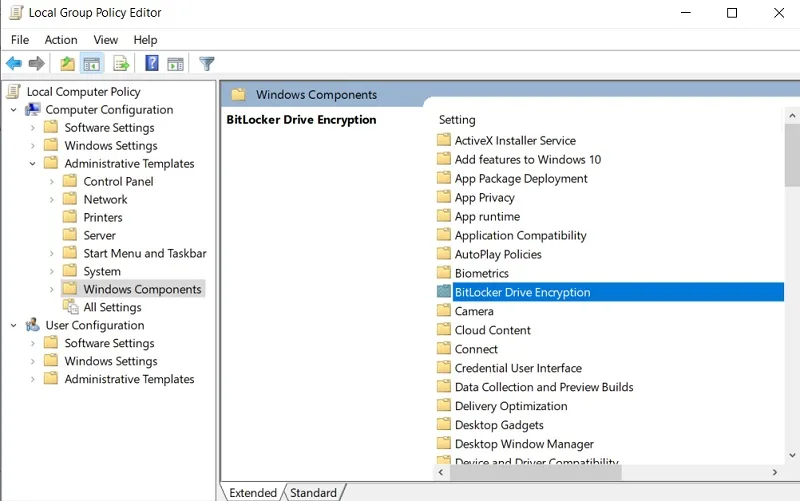Screen dimensions: 800x501
Task: Expand the Control Panel tree node
Action: (x=52, y=182)
